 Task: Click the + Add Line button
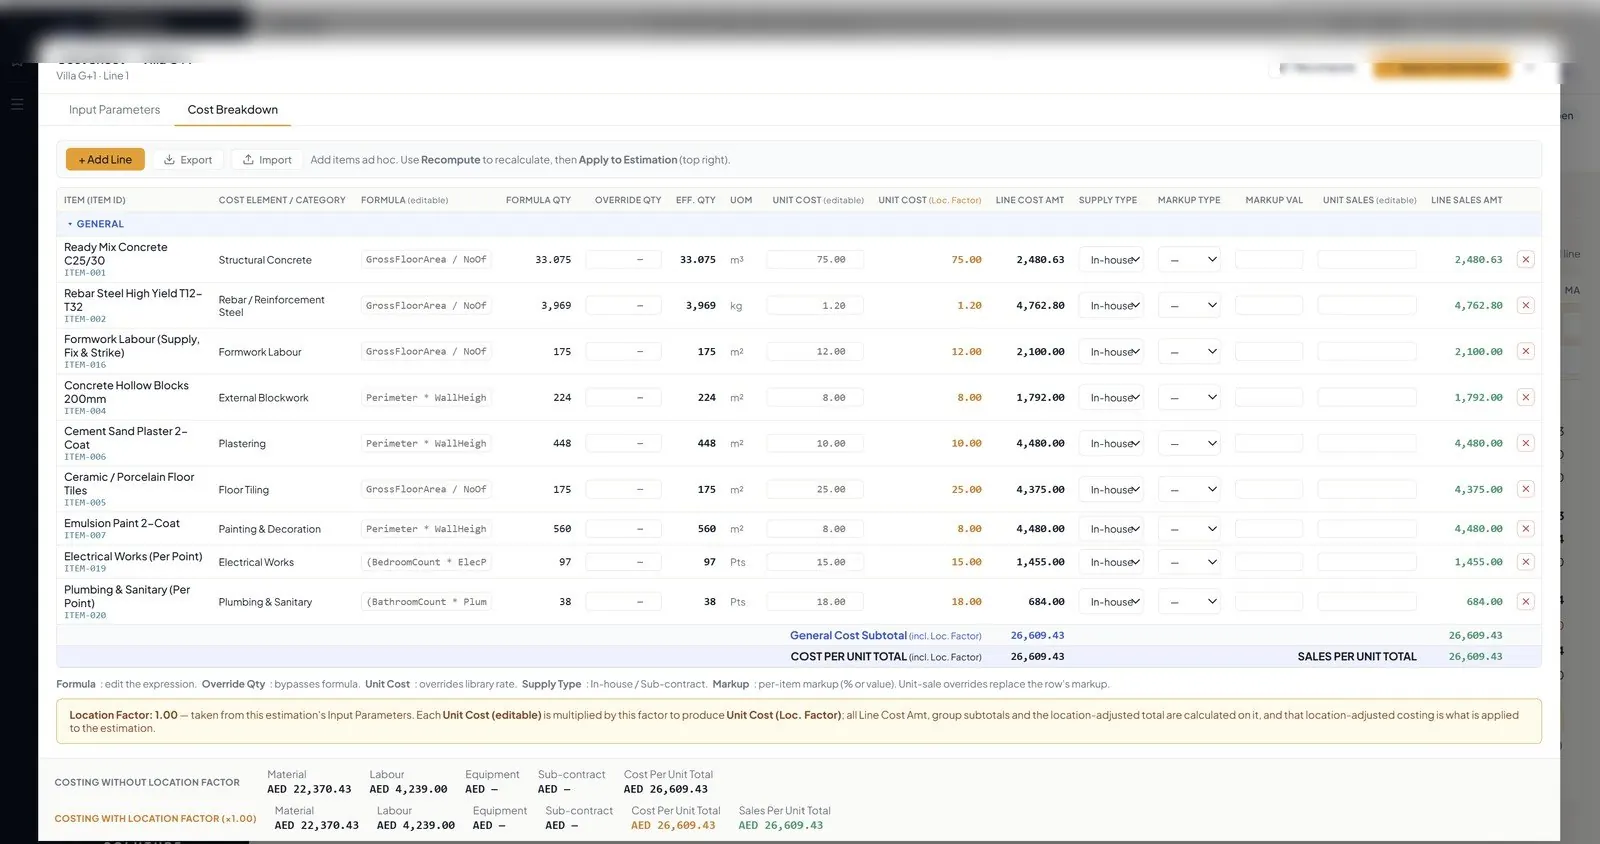coord(105,159)
